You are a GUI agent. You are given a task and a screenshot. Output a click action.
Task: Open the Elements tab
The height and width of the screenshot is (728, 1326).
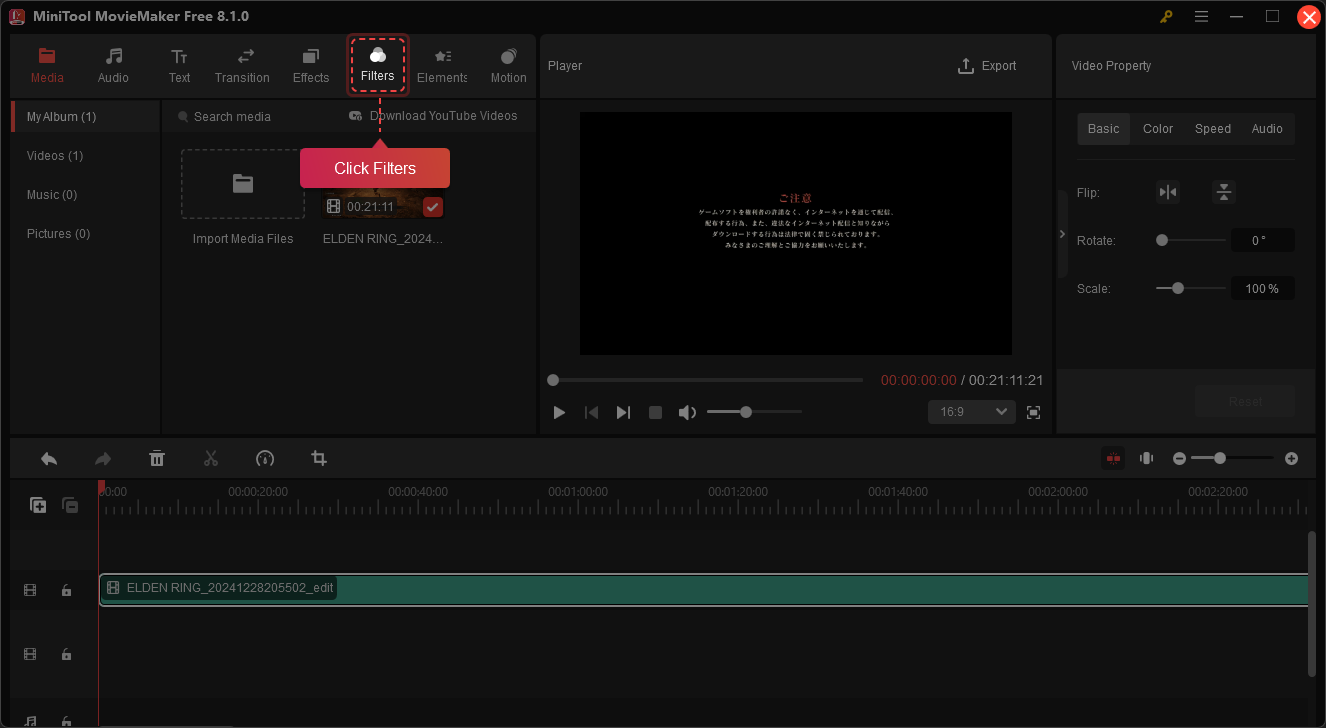(442, 66)
